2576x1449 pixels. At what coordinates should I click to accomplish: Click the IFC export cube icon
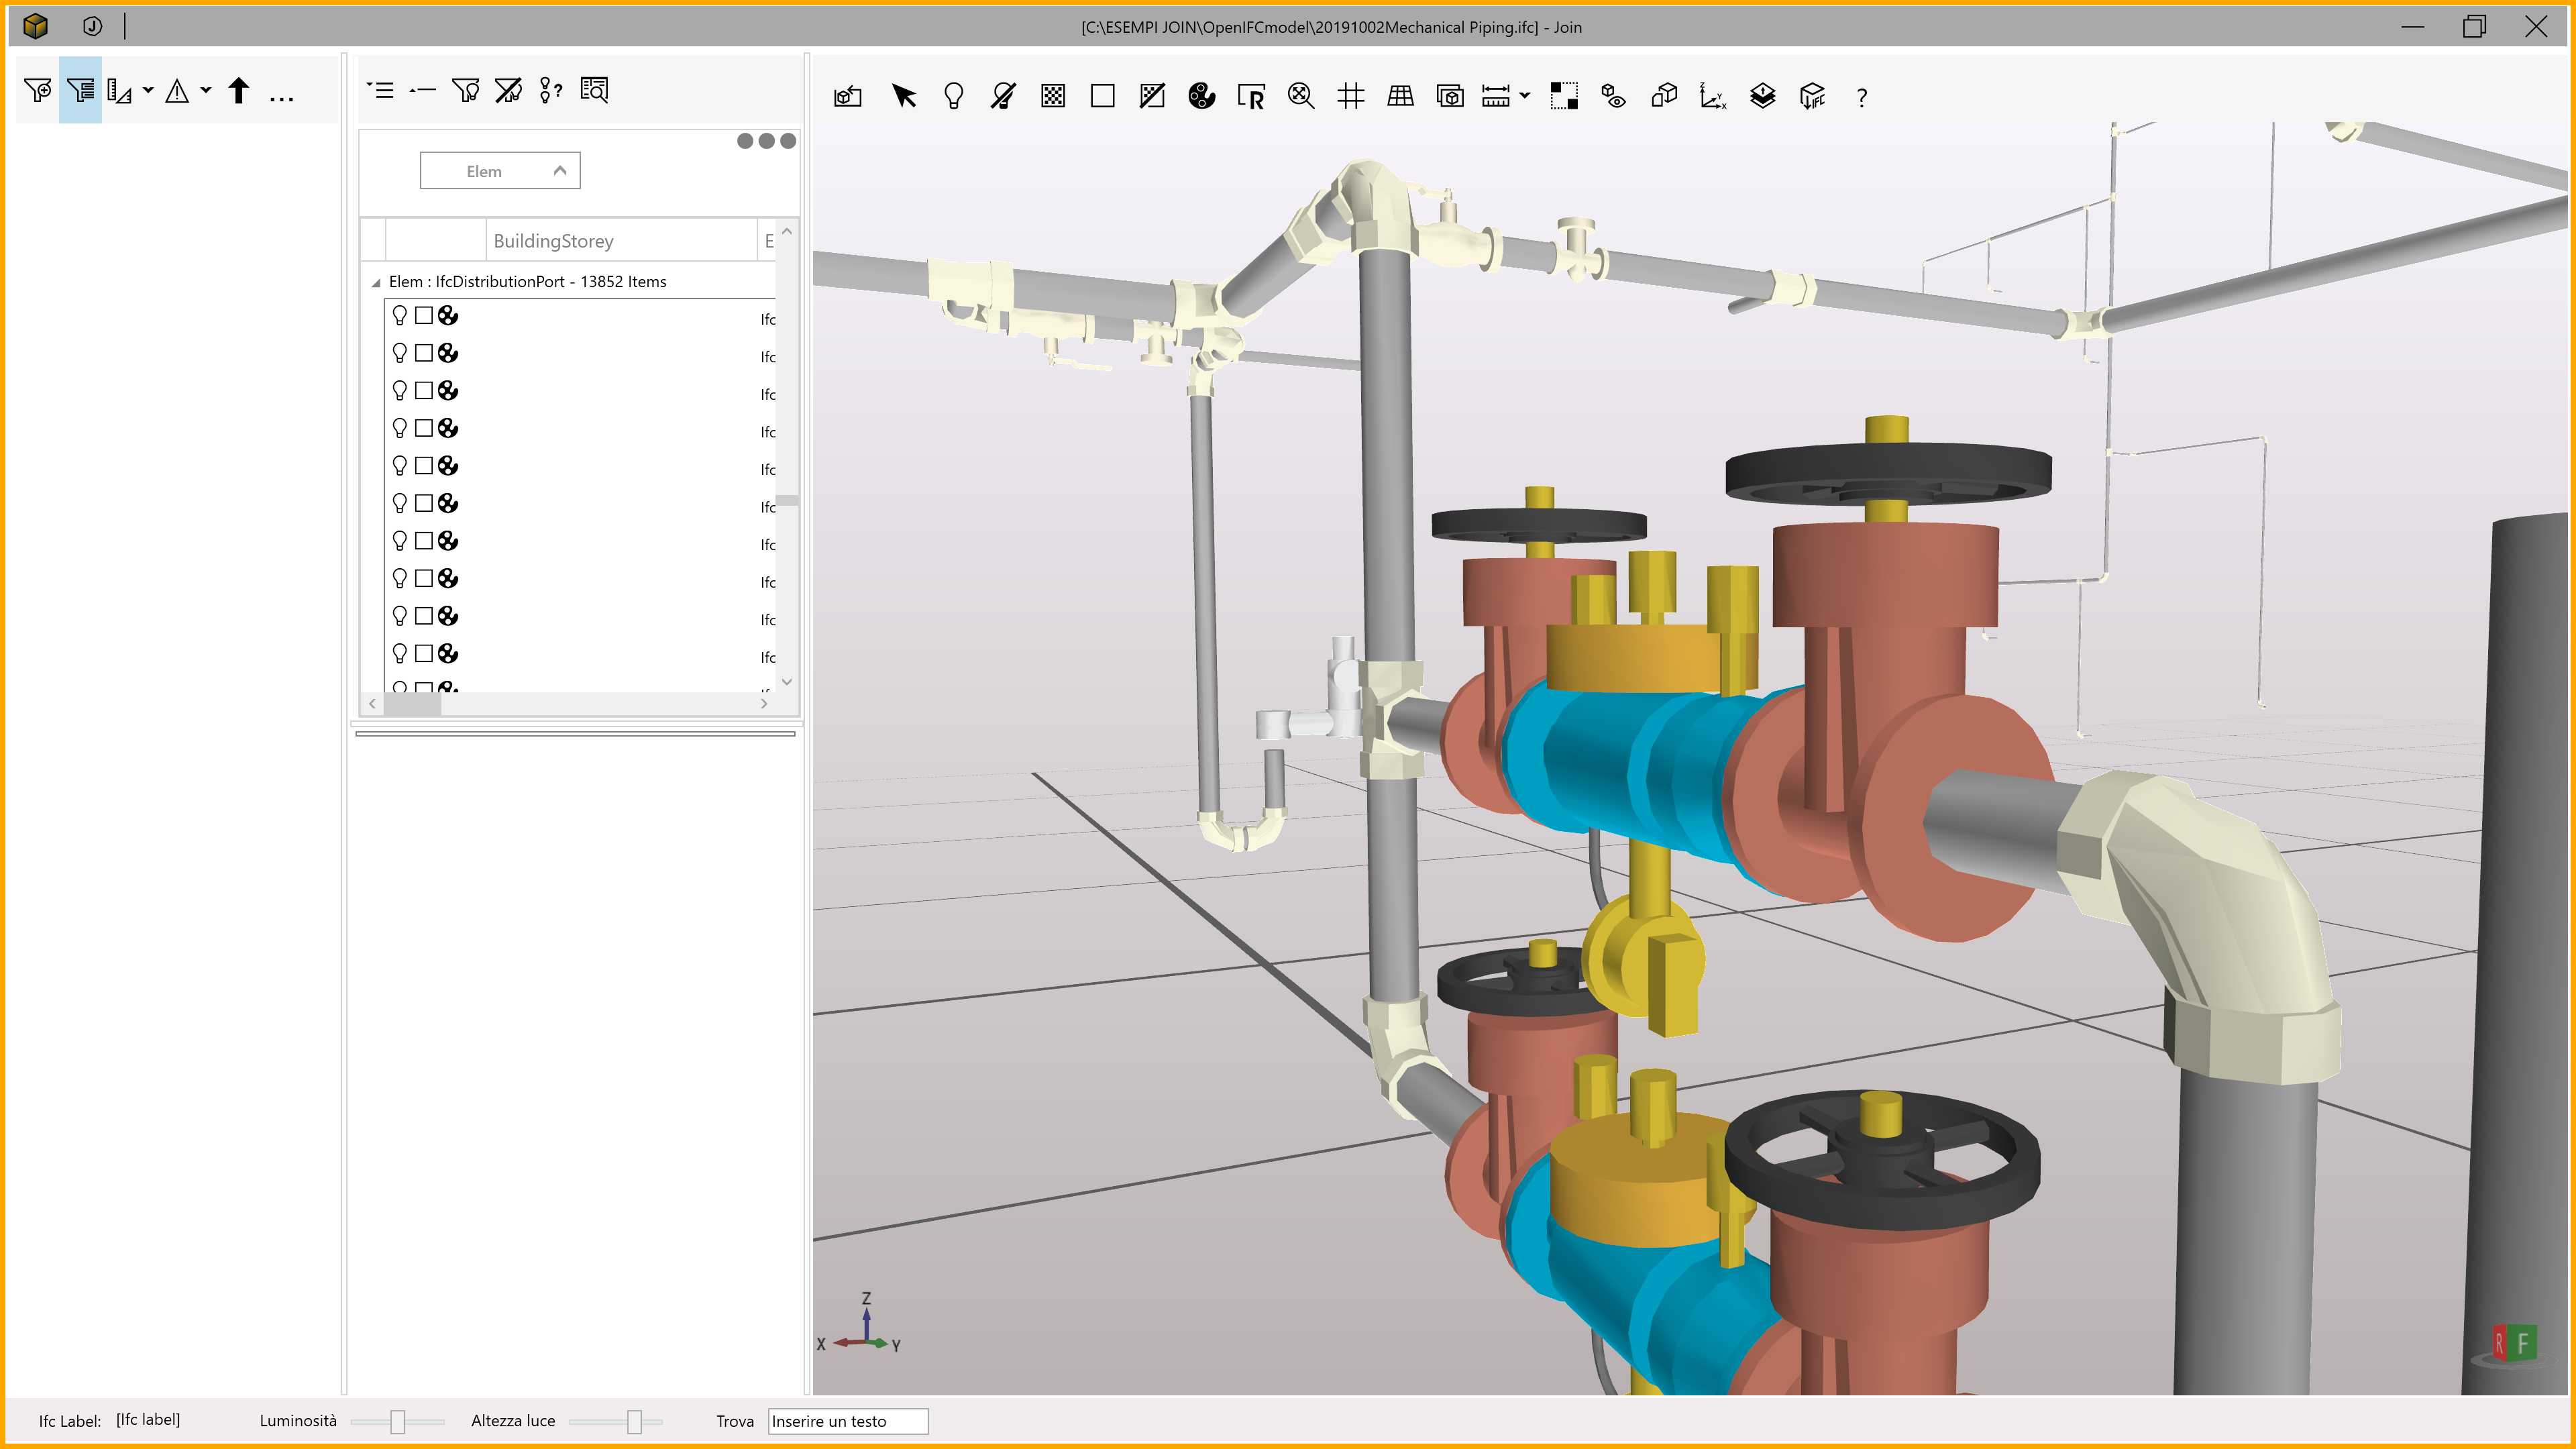tap(1812, 96)
